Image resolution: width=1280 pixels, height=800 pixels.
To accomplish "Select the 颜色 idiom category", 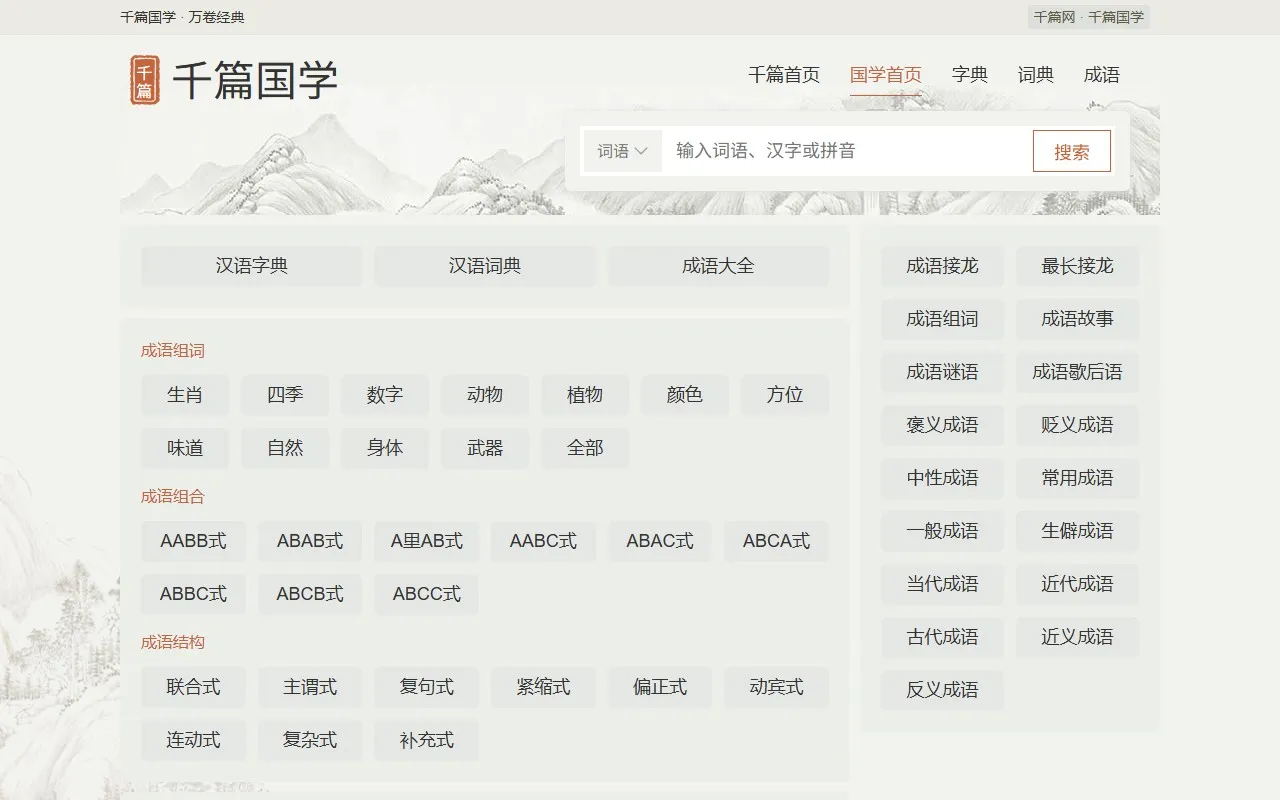I will pos(684,395).
